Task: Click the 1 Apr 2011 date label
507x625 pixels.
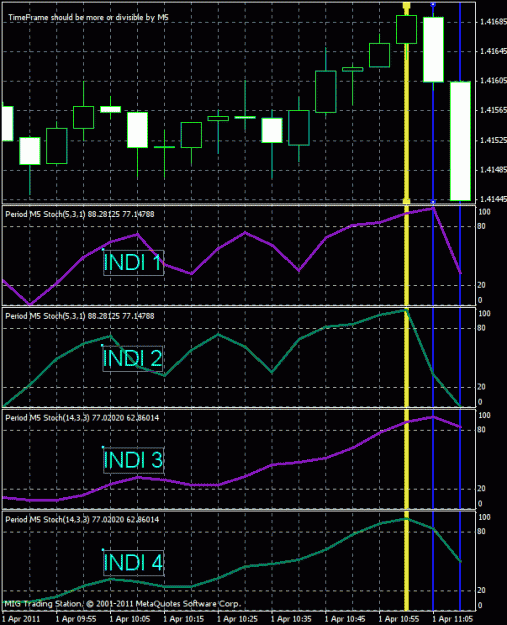Action: click(21, 619)
